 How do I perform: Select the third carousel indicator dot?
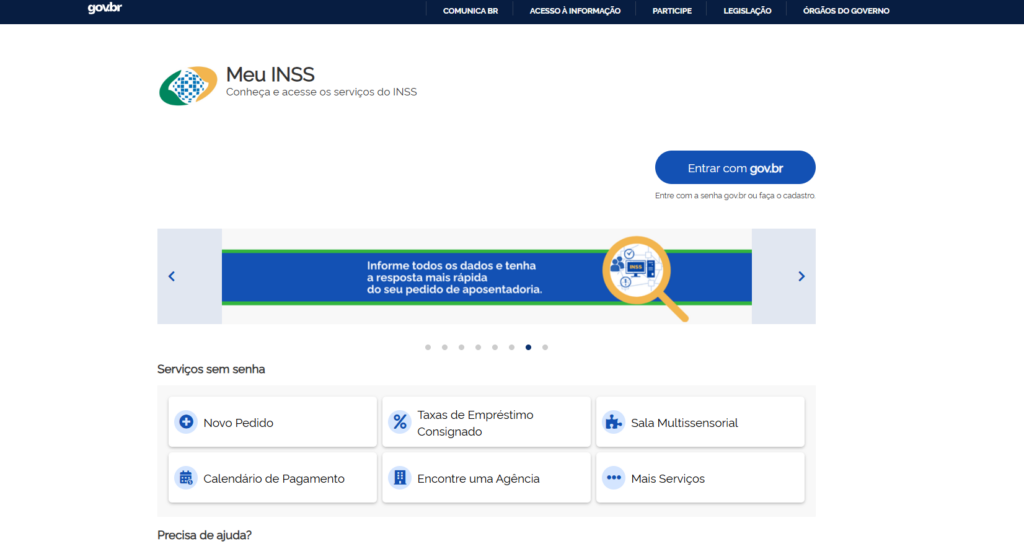click(461, 347)
